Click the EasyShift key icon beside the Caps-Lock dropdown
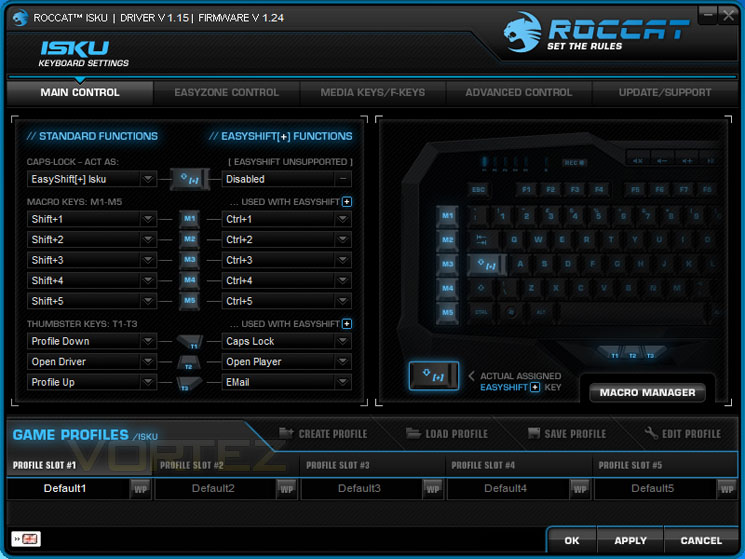Image resolution: width=745 pixels, height=559 pixels. (x=190, y=179)
